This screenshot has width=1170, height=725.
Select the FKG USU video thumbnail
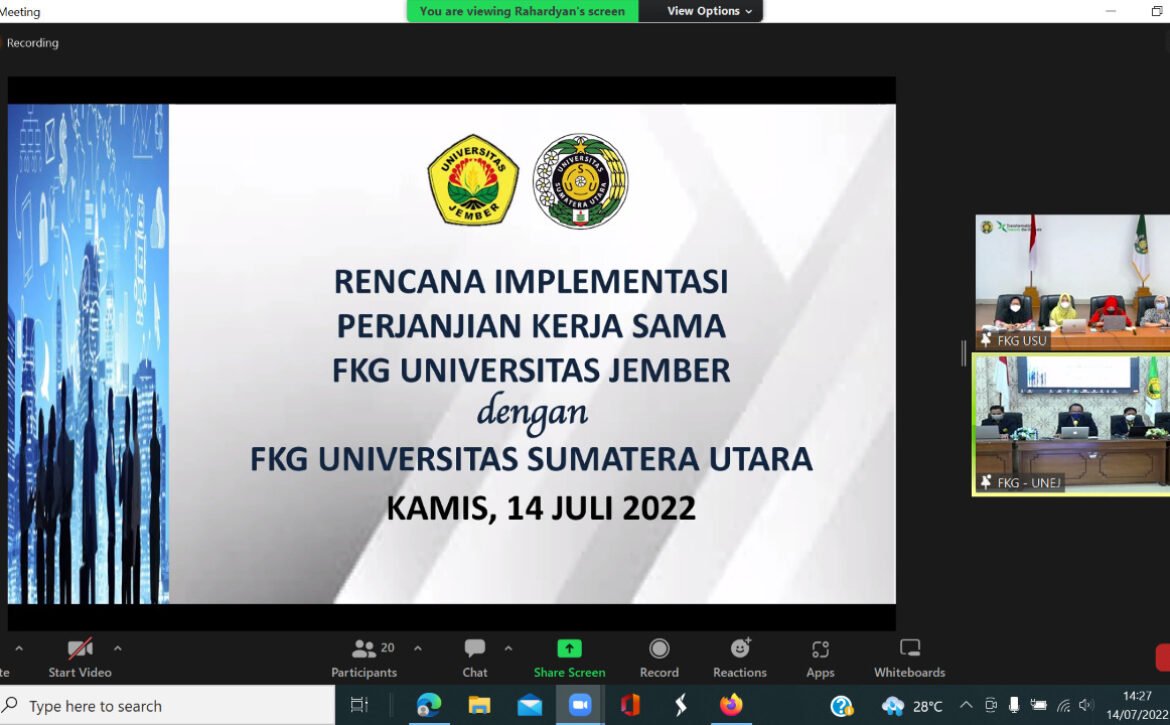1072,283
